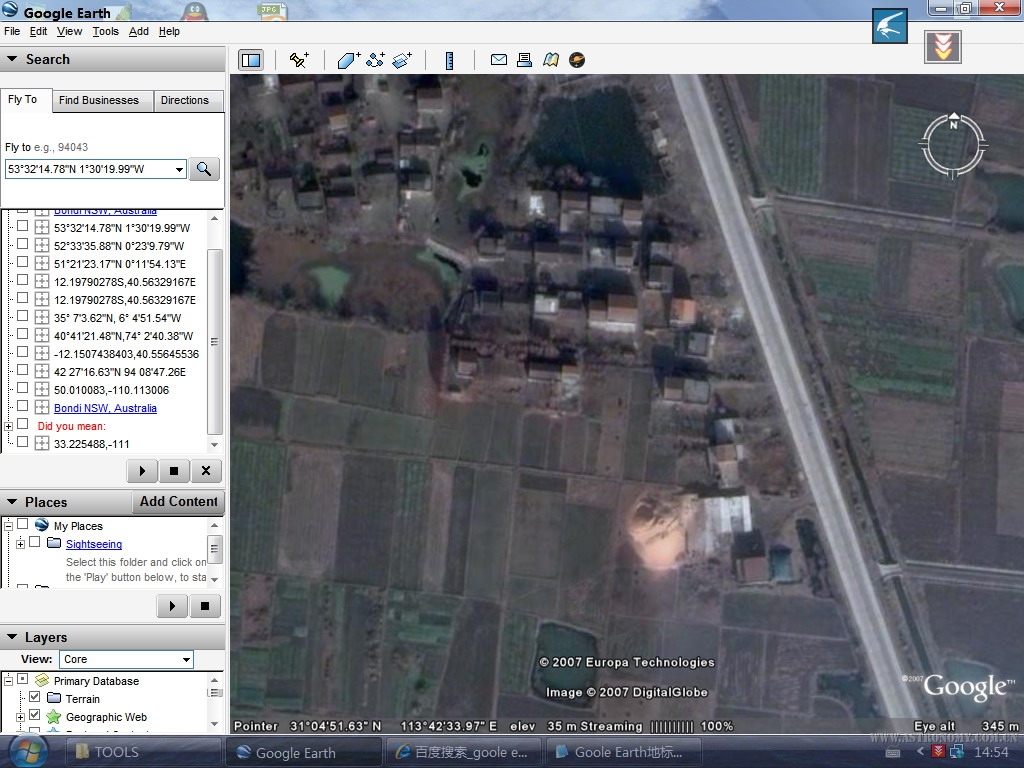Open the Tools menu
The height and width of the screenshot is (768, 1024).
click(x=105, y=31)
